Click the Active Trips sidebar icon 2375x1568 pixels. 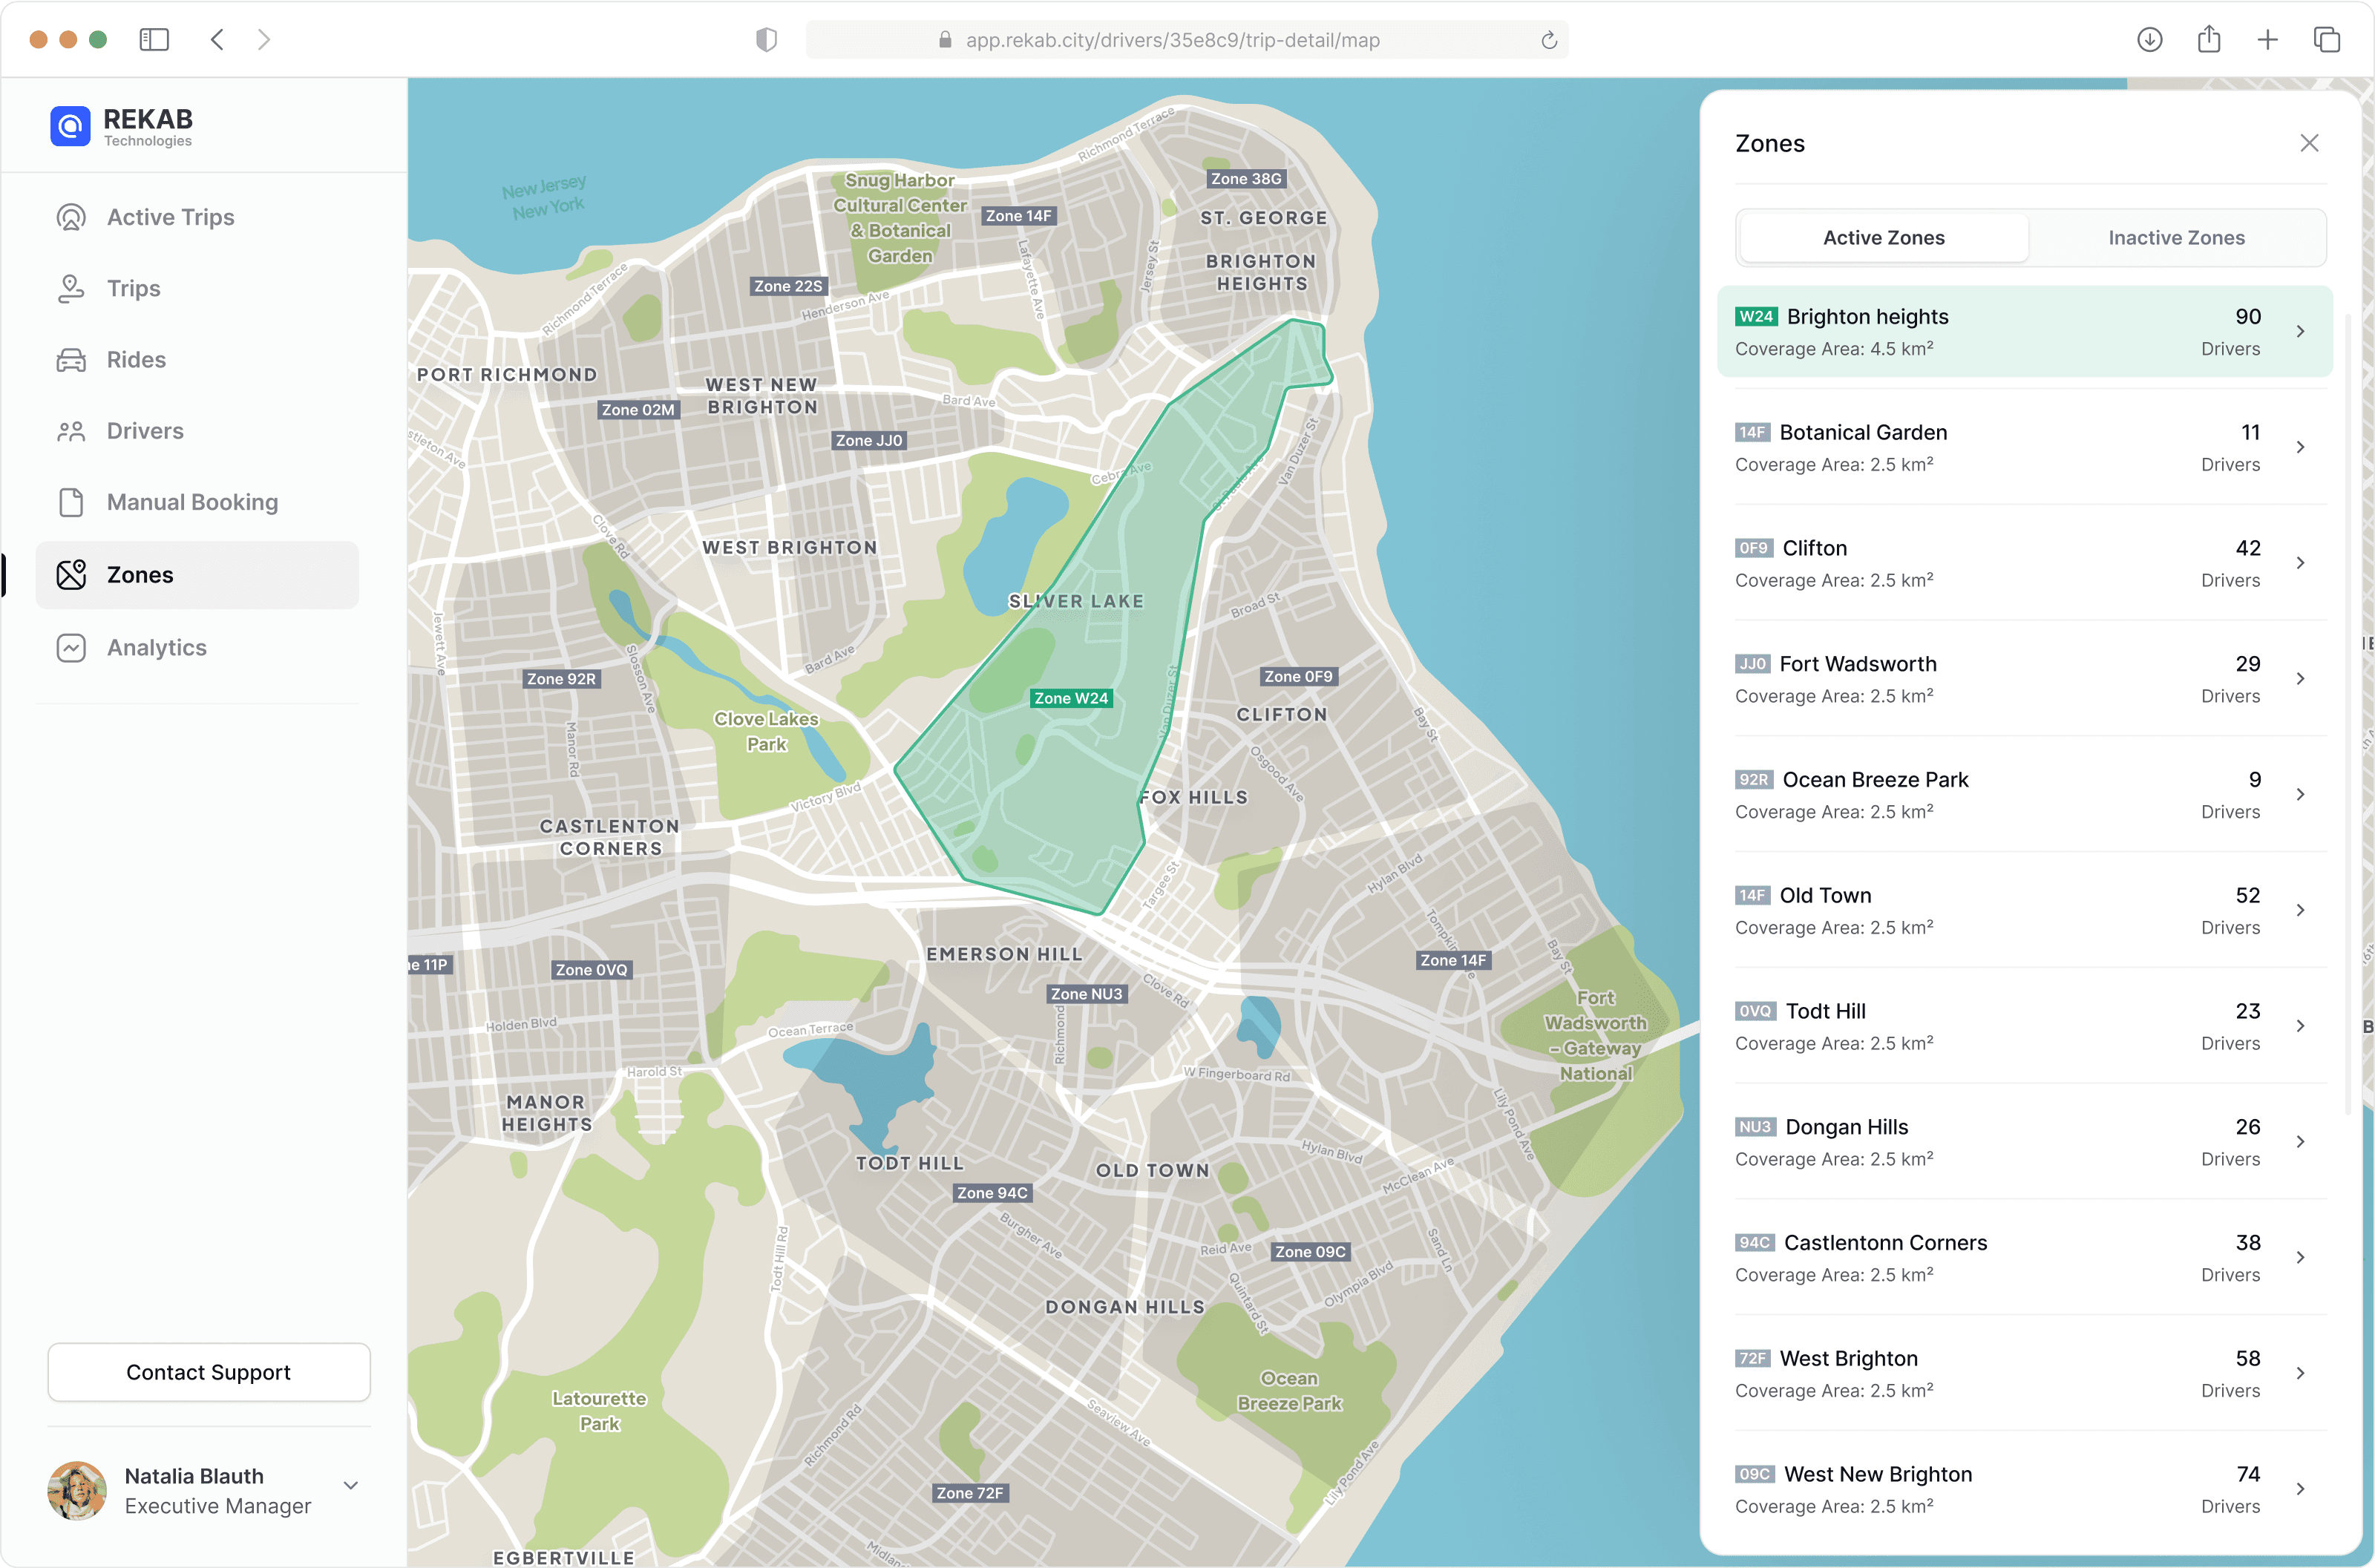71,217
